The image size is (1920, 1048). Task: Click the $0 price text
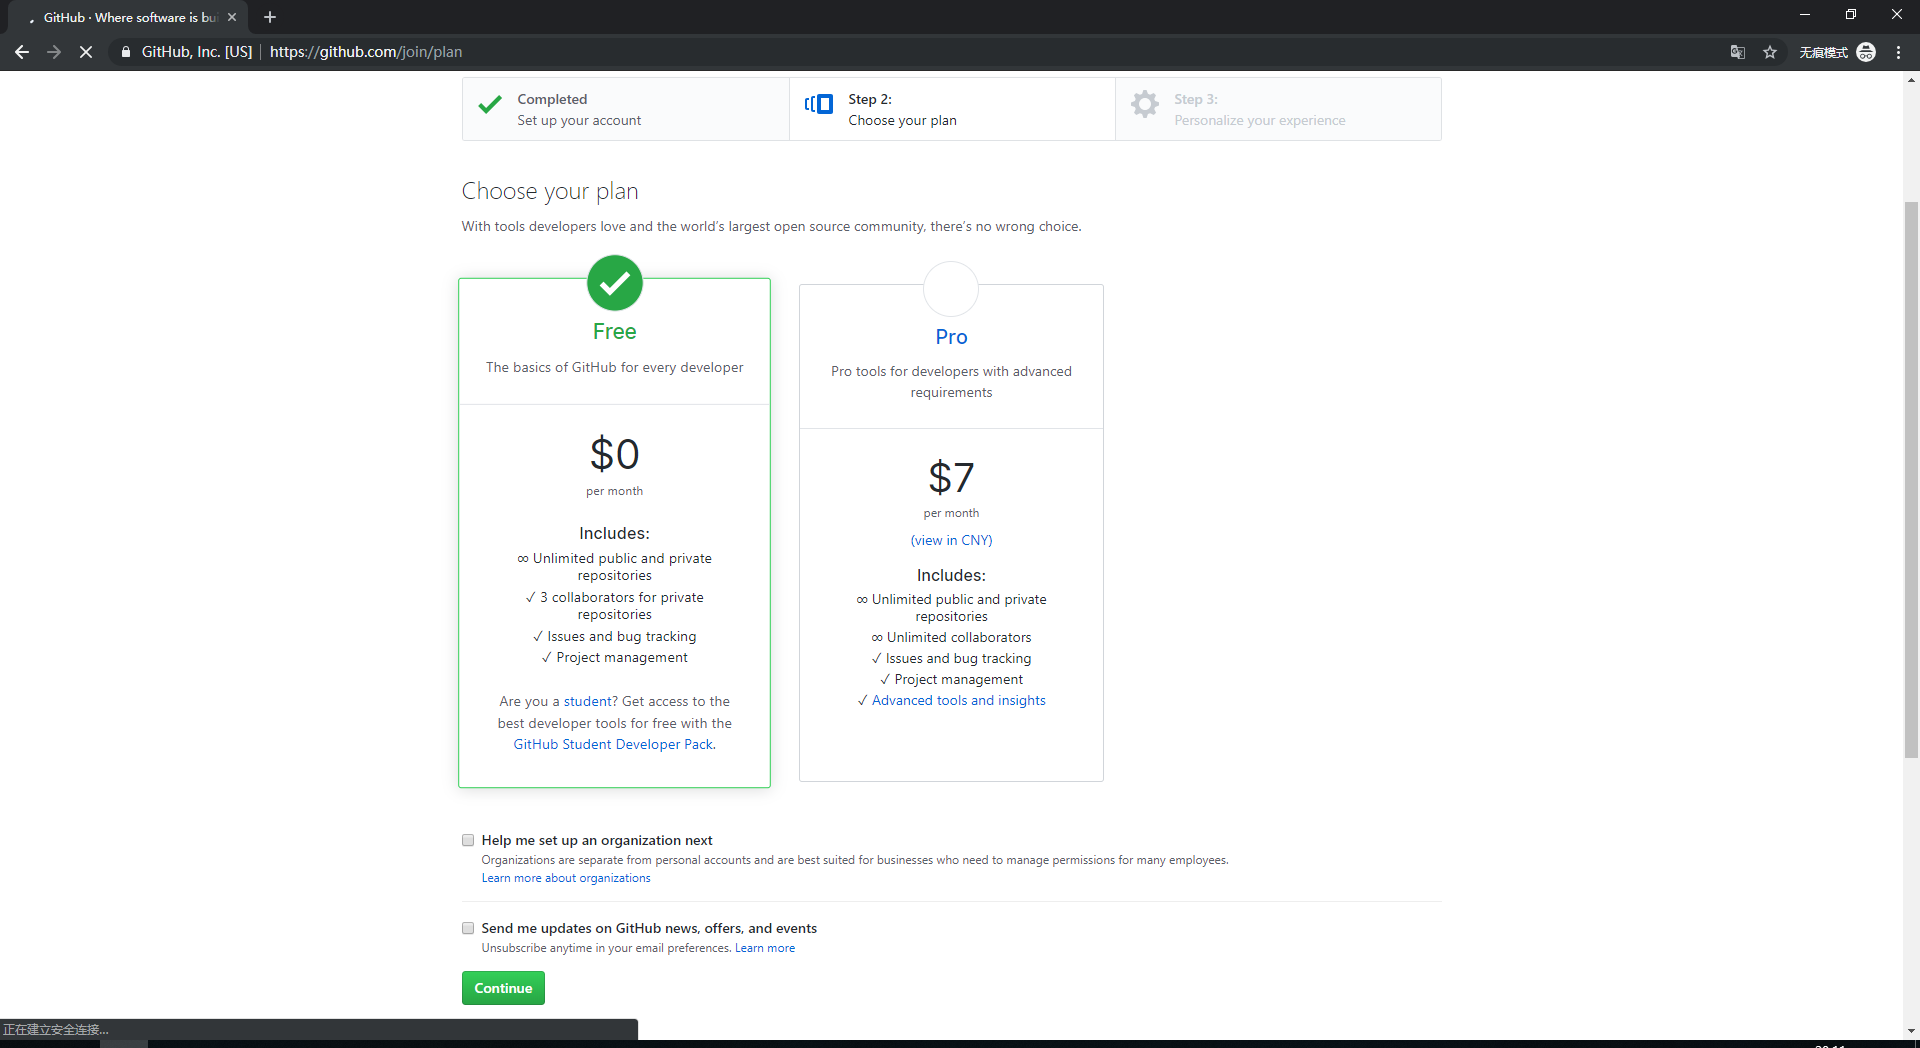click(x=615, y=454)
